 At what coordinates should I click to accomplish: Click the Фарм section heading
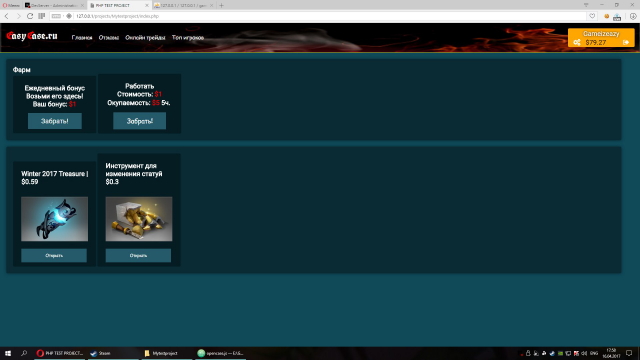pos(22,70)
